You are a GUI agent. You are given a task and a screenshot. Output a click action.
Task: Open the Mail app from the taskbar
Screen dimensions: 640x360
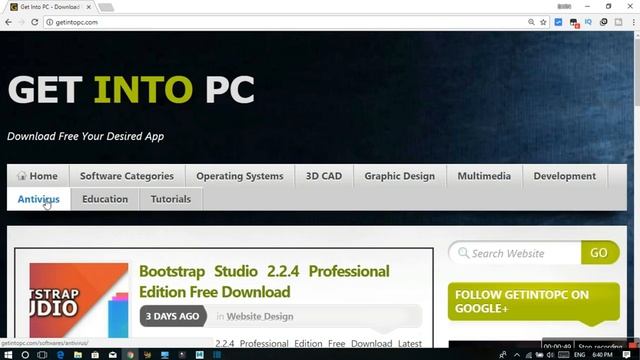(113, 355)
